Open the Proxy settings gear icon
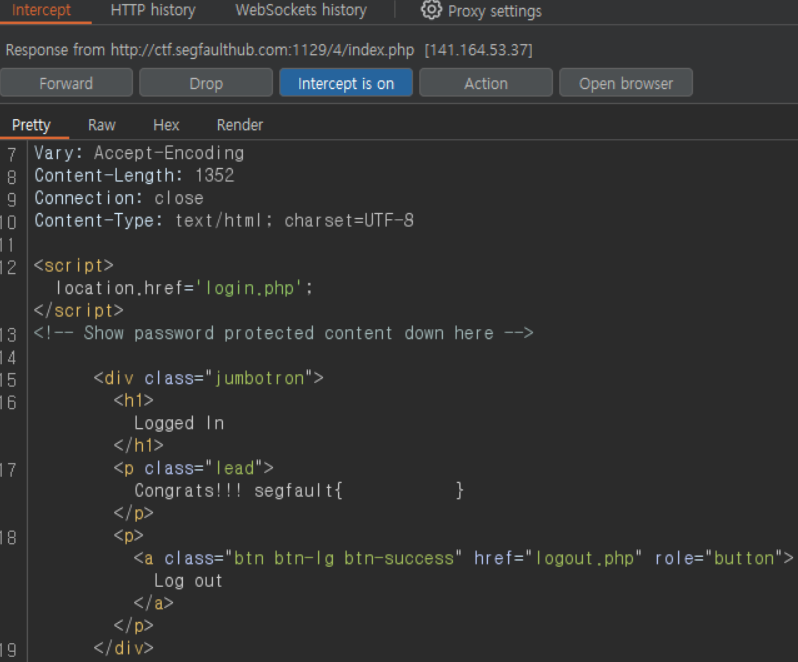Screen dimensions: 798x662 pyautogui.click(x=431, y=10)
